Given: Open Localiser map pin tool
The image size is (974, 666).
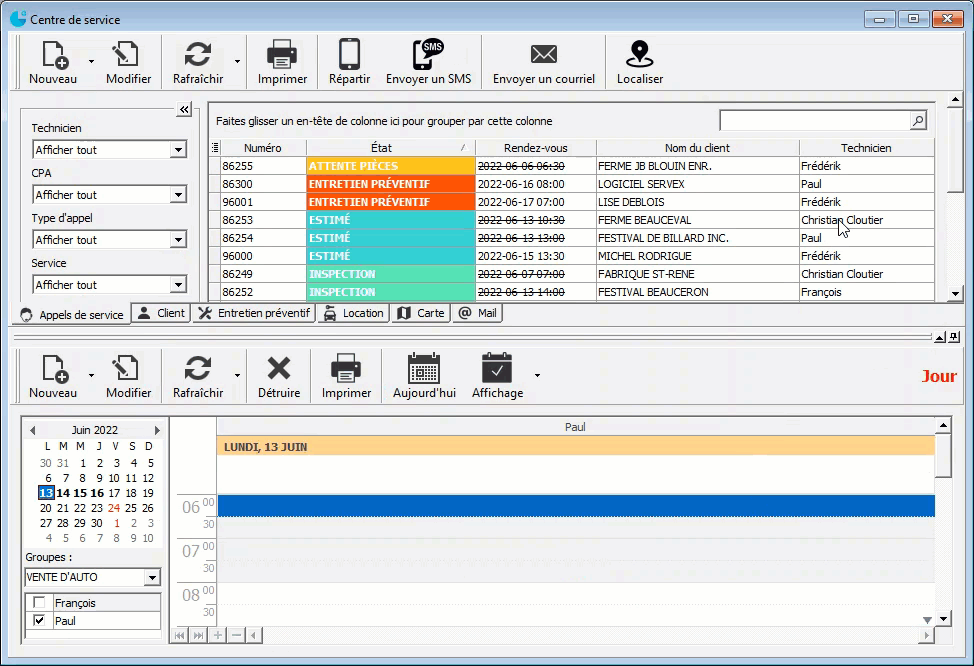Looking at the screenshot, I should [x=639, y=55].
